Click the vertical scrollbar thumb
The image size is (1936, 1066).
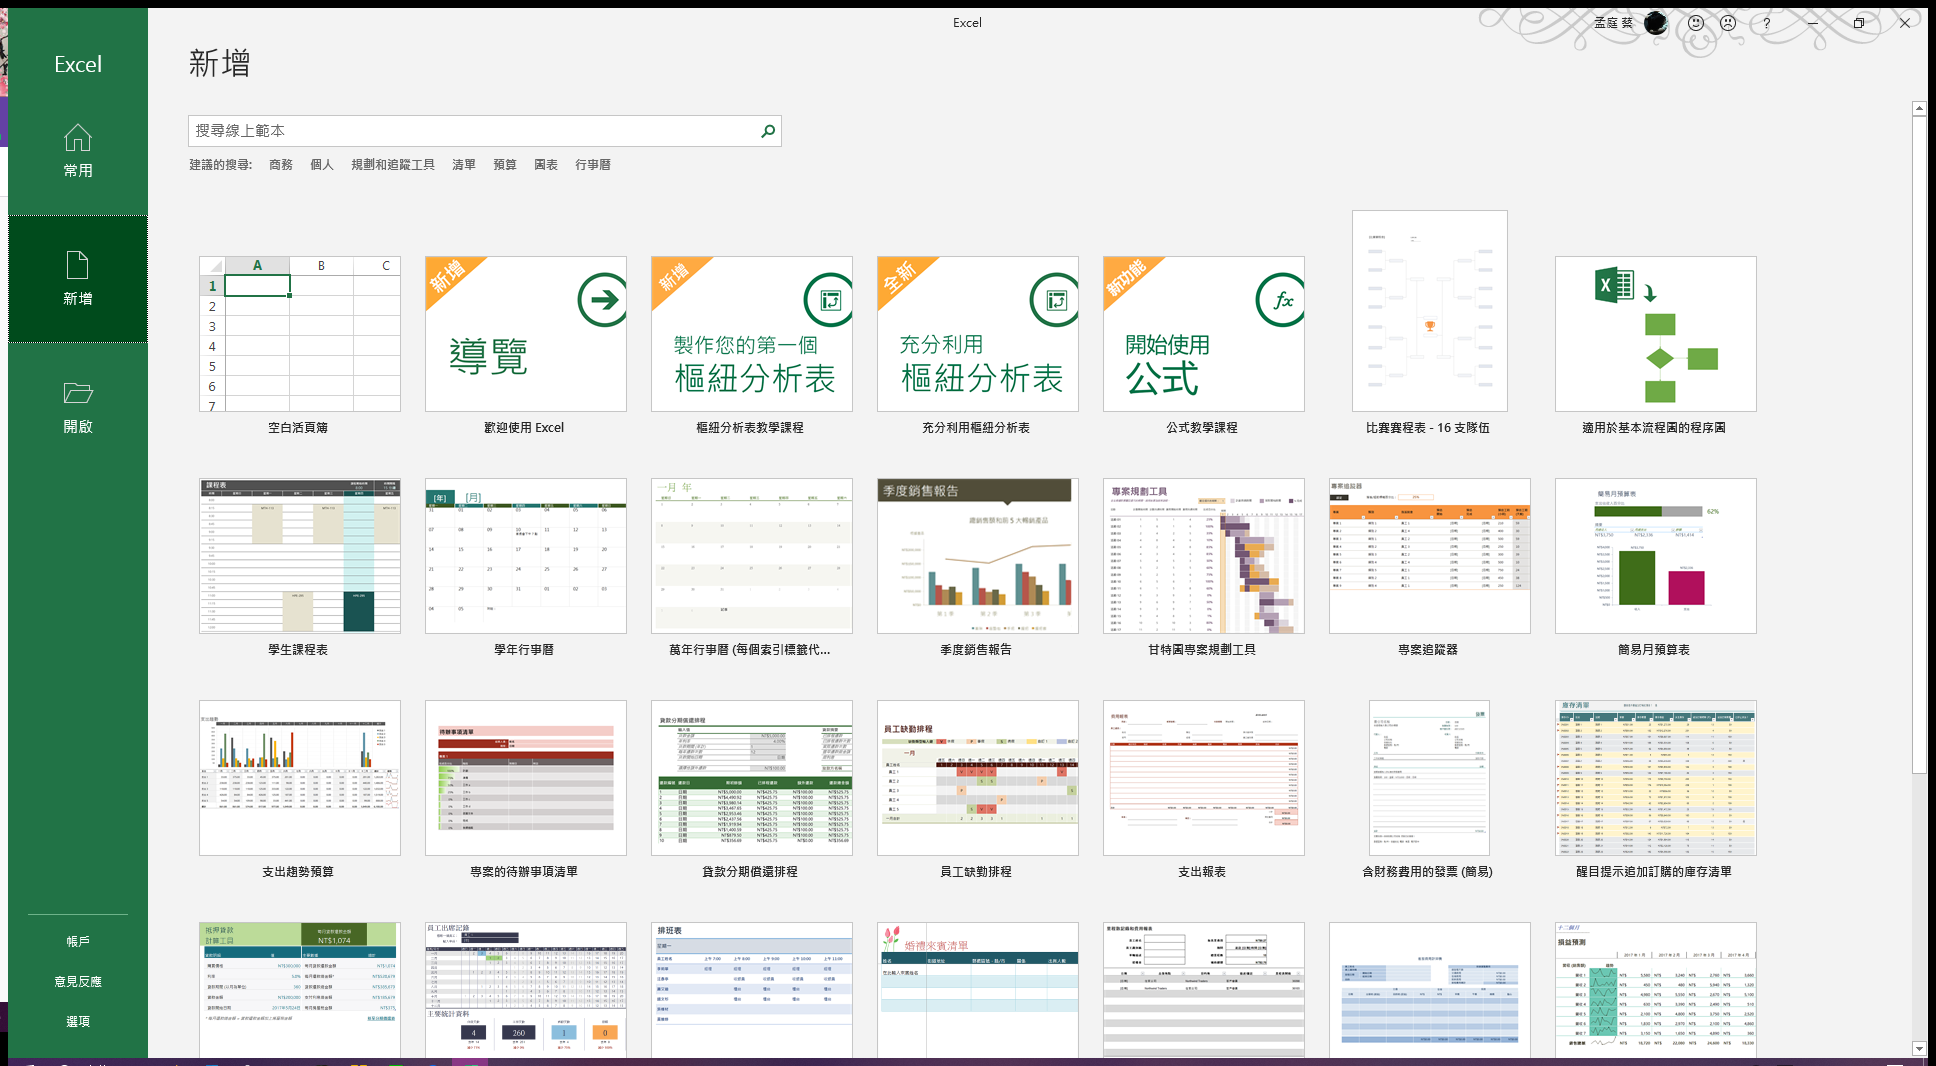(1919, 445)
